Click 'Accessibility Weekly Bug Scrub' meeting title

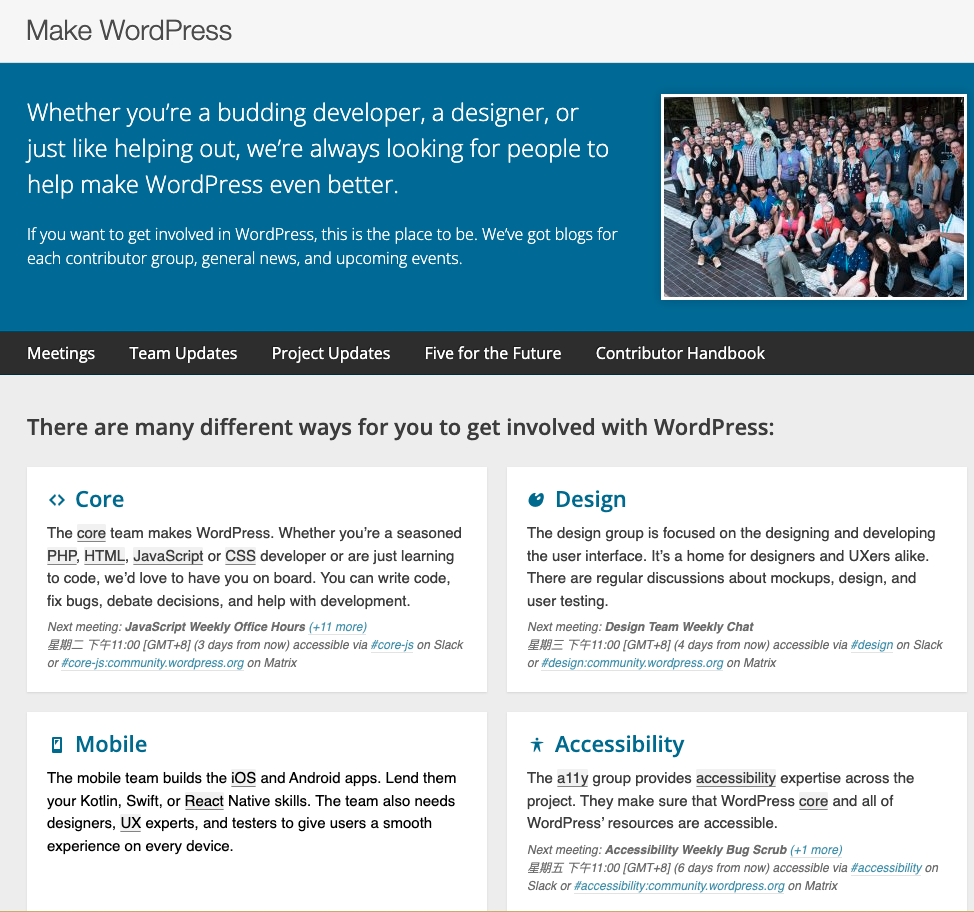point(696,850)
